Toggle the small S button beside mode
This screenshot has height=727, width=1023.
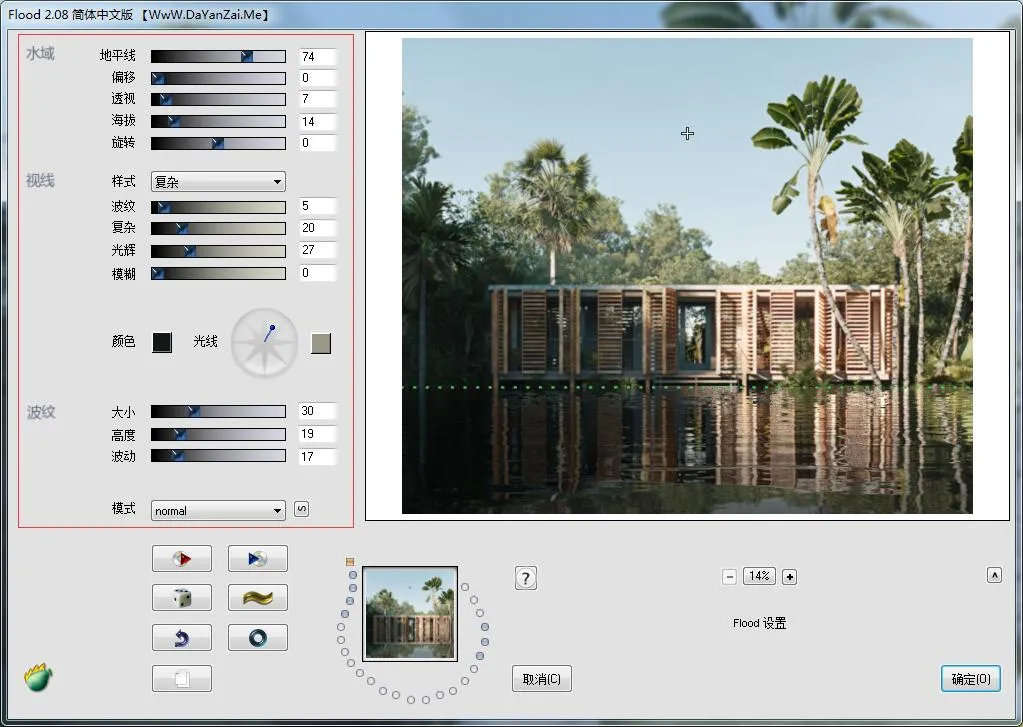(x=302, y=509)
